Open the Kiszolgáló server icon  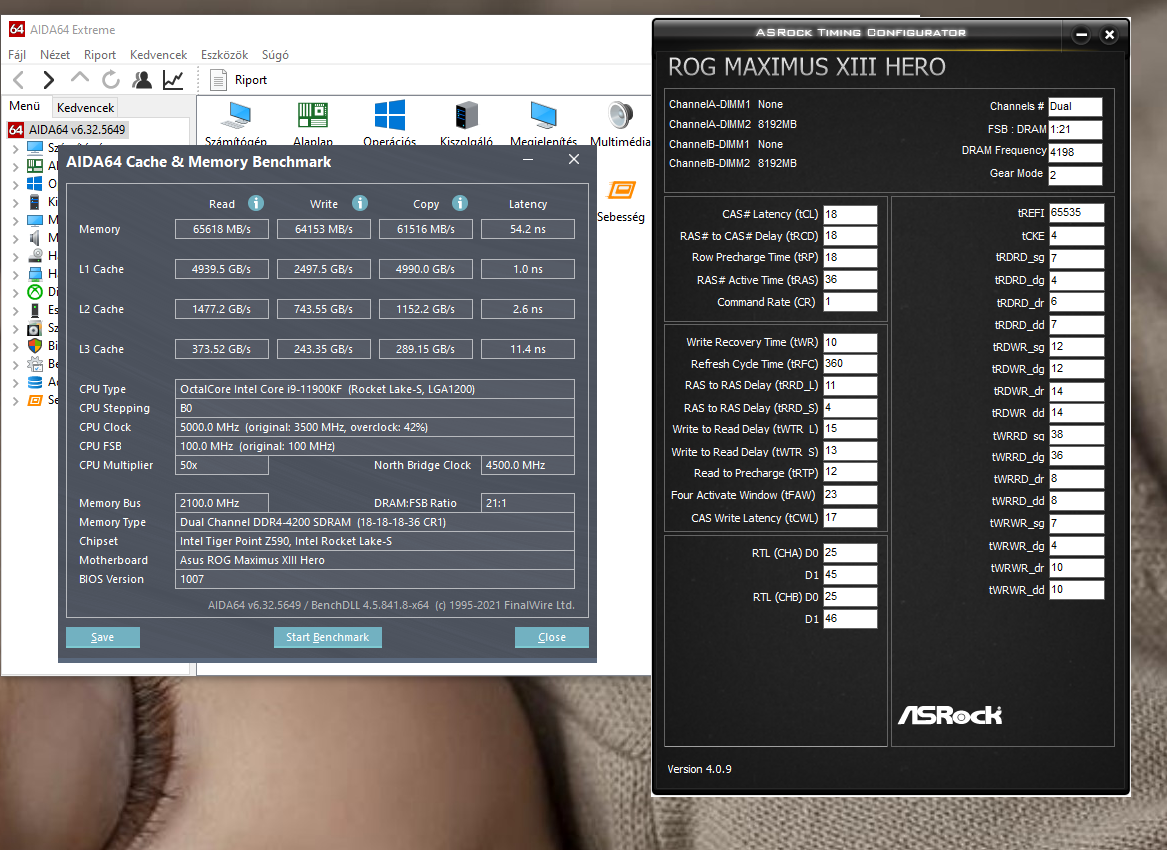tap(466, 115)
